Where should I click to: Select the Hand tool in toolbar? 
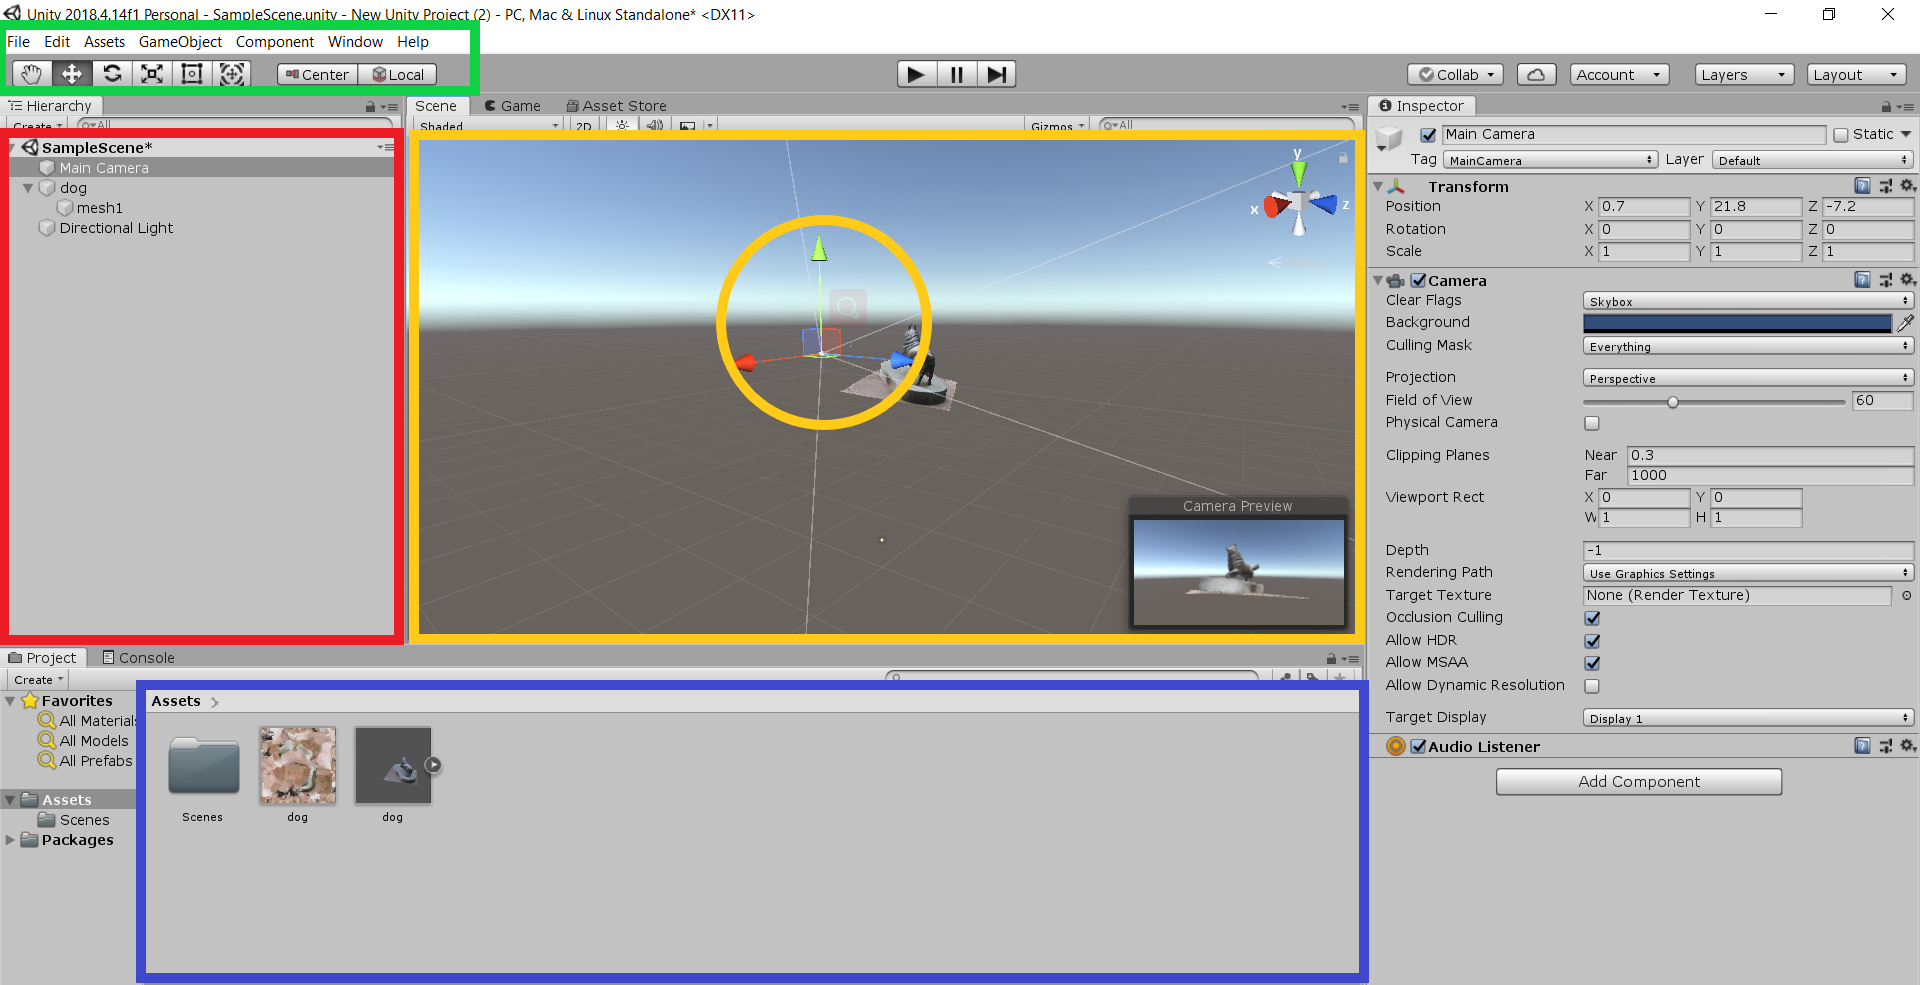point(32,74)
